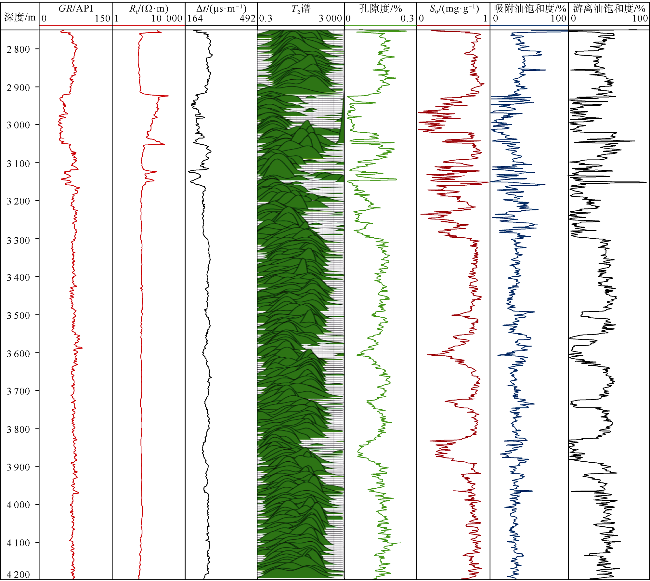The height and width of the screenshot is (581, 650).
Task: Click the Δt/(μs·m⁻¹) sonic track header
Action: [220, 8]
